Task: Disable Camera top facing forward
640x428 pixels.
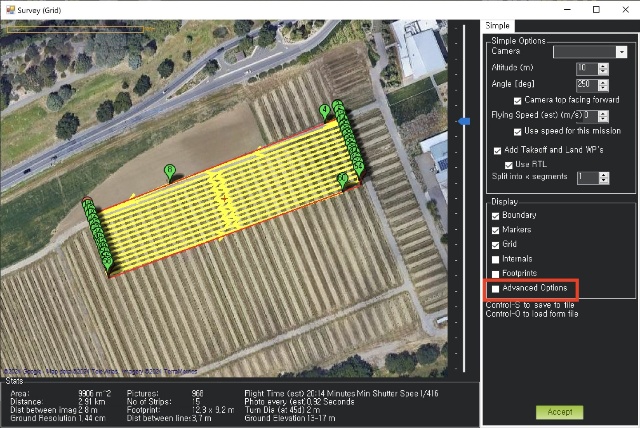Action: 517,100
